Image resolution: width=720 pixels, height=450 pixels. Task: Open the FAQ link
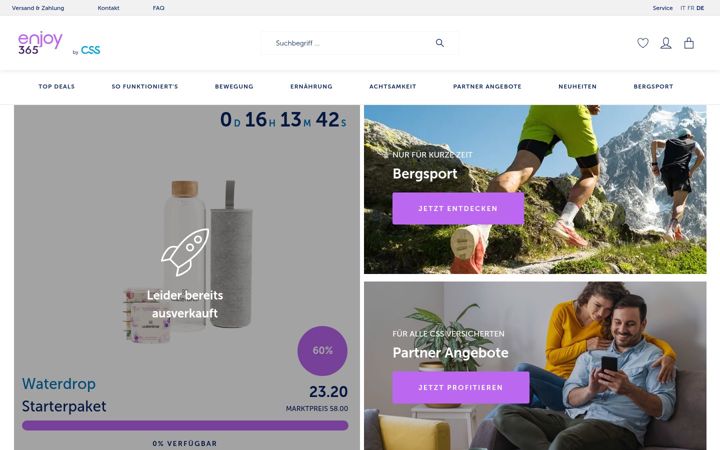158,8
